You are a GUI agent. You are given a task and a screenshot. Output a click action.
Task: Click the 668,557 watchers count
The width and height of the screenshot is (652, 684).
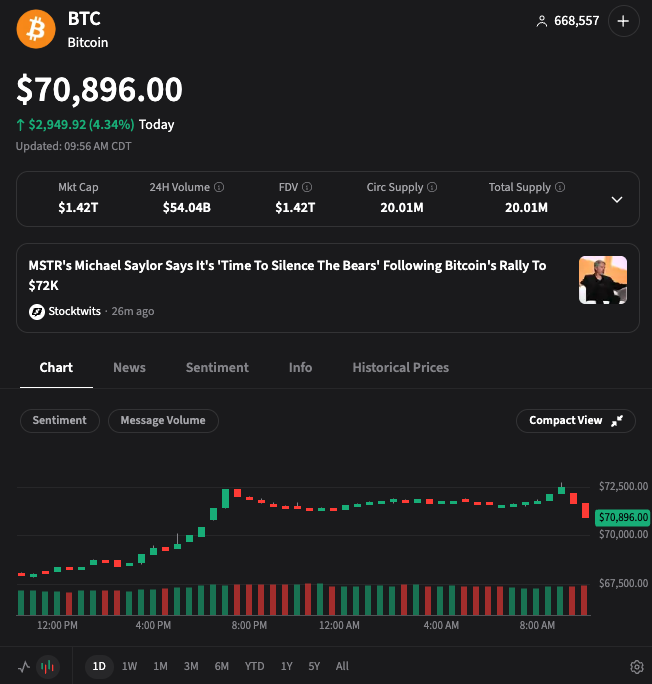pos(577,21)
